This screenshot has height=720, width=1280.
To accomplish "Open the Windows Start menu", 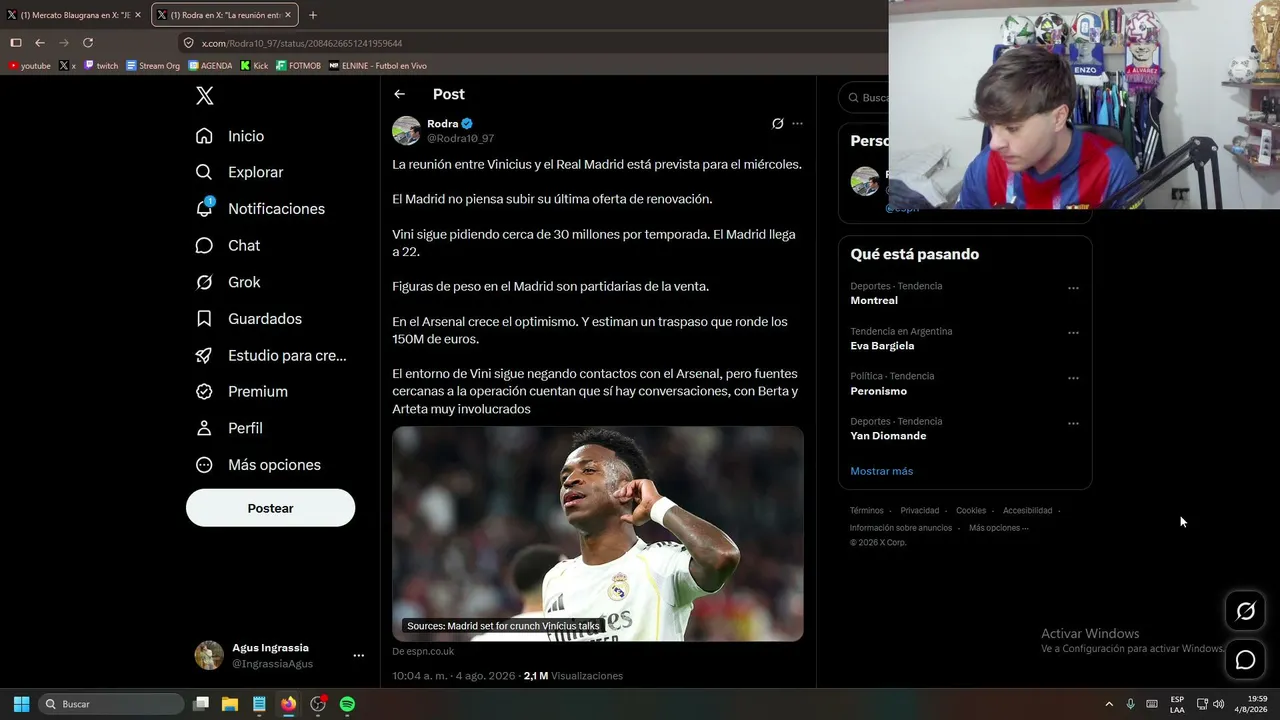I will click(x=21, y=704).
